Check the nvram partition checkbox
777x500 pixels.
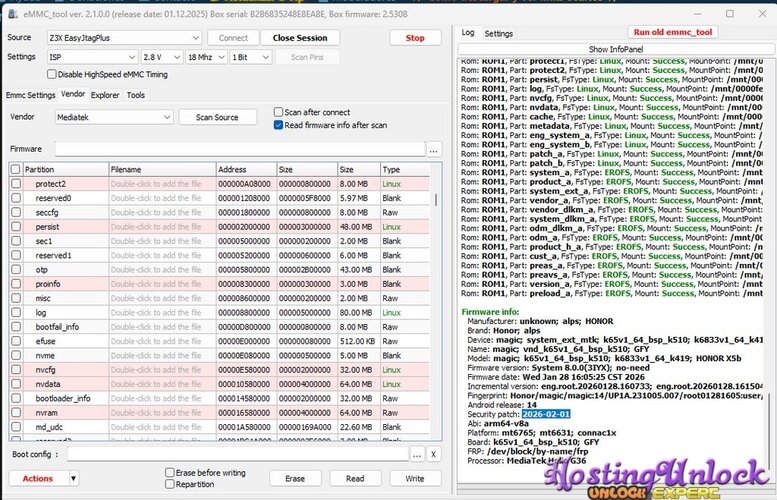click(16, 412)
